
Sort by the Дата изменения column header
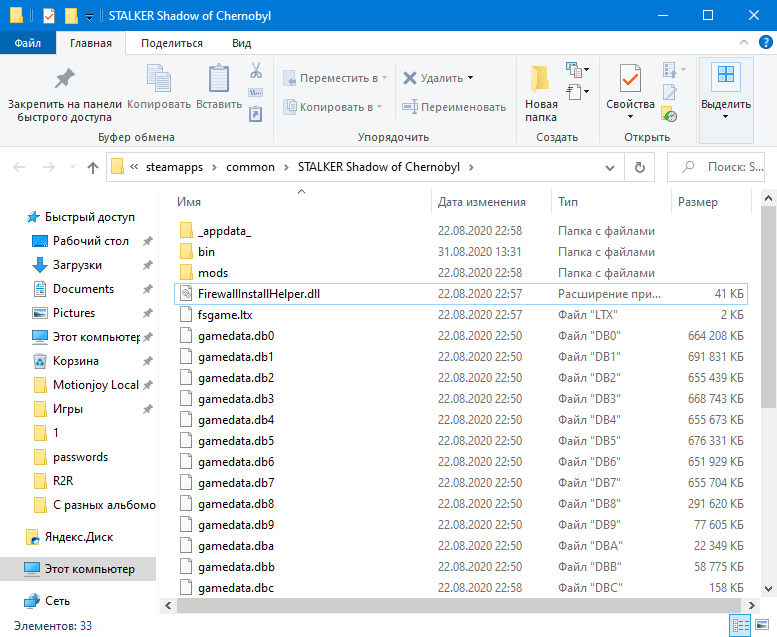(491, 202)
